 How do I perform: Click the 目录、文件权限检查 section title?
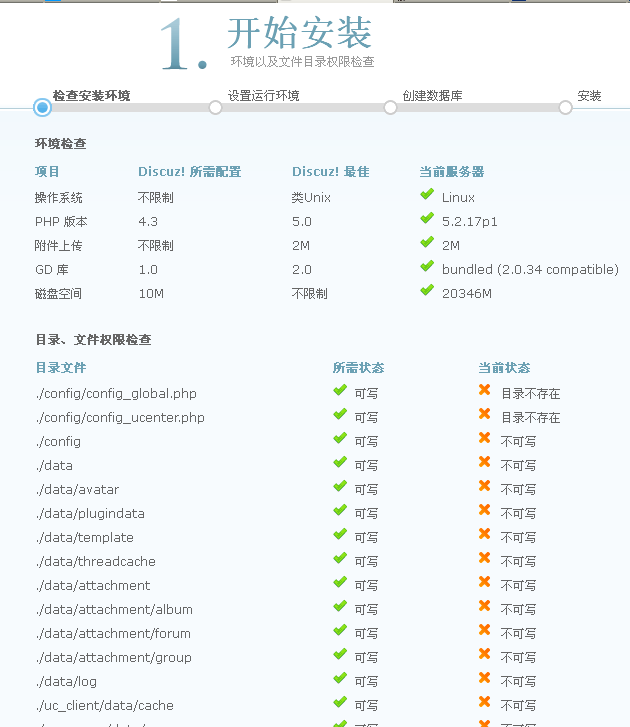click(94, 340)
